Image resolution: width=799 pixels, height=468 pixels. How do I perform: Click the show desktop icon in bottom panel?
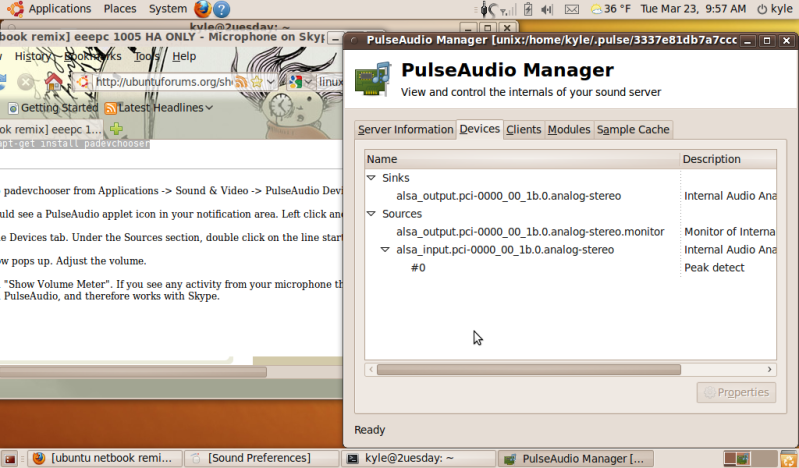click(10, 458)
